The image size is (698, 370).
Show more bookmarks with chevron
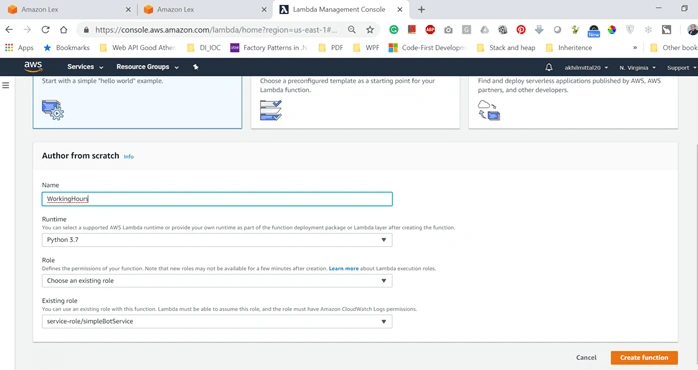(635, 48)
